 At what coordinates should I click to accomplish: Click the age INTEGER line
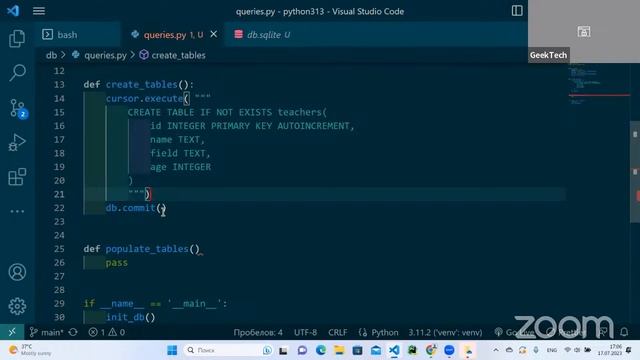click(180, 167)
